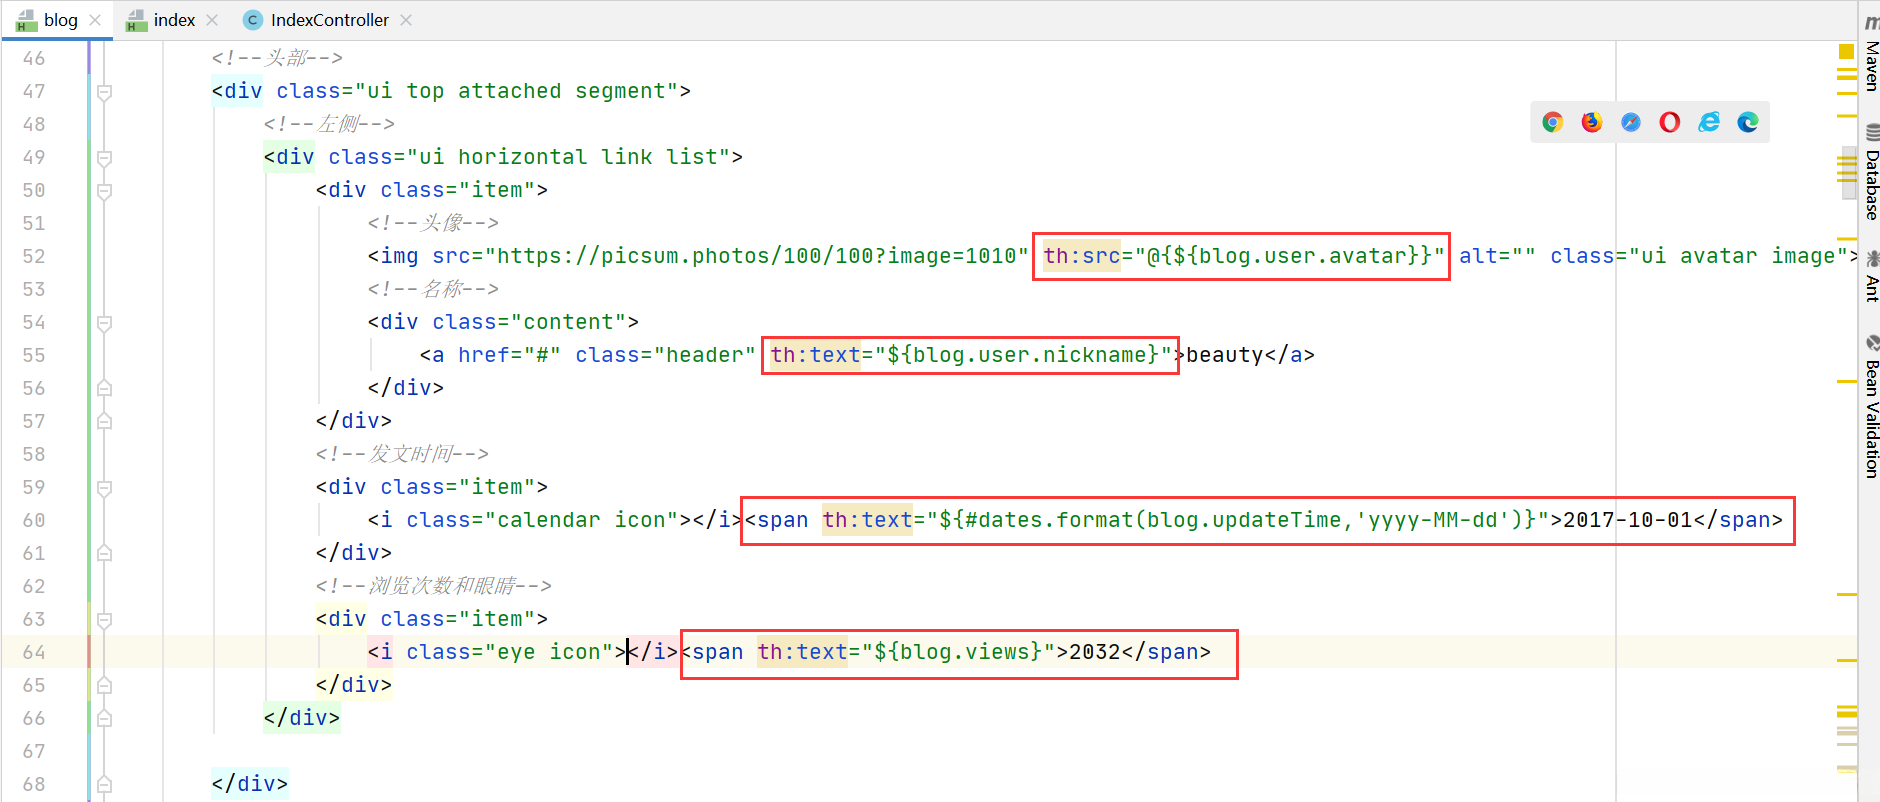
Task: Close the blog tab
Action: click(x=95, y=20)
